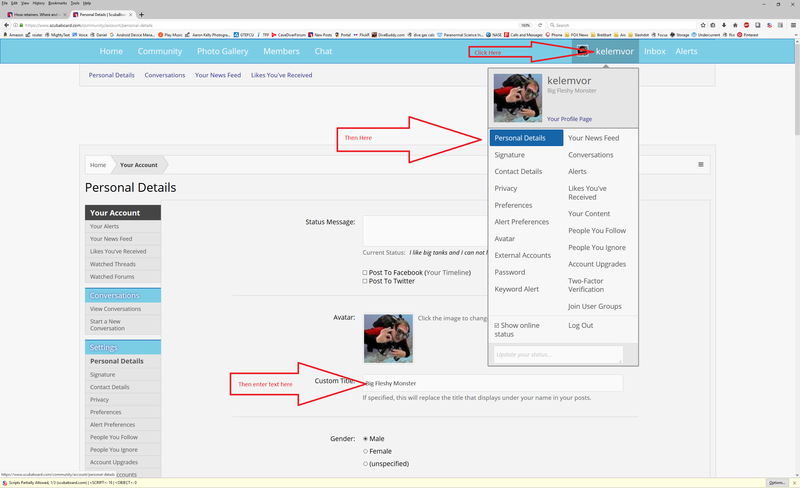Click the Custom Title text field
This screenshot has height=488, width=800.
(492, 383)
